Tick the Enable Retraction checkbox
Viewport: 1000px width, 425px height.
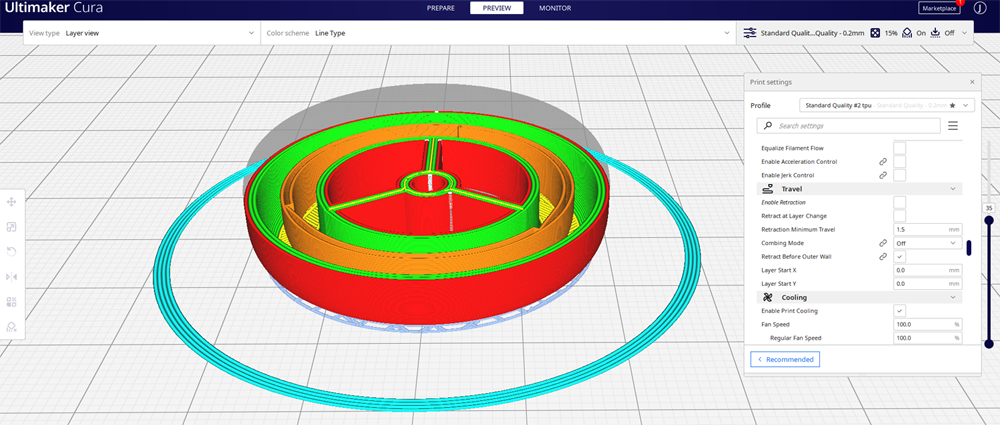pos(899,202)
